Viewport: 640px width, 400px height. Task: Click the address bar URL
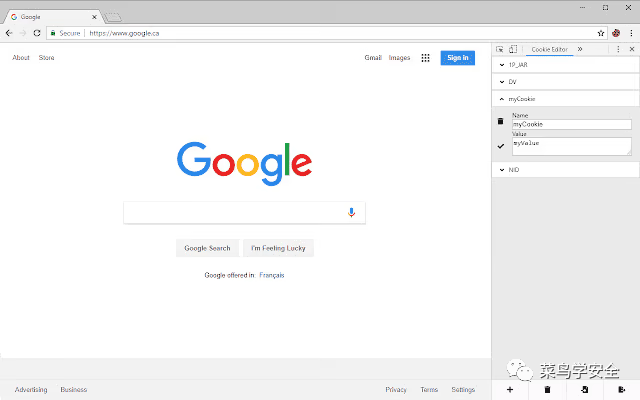[124, 33]
